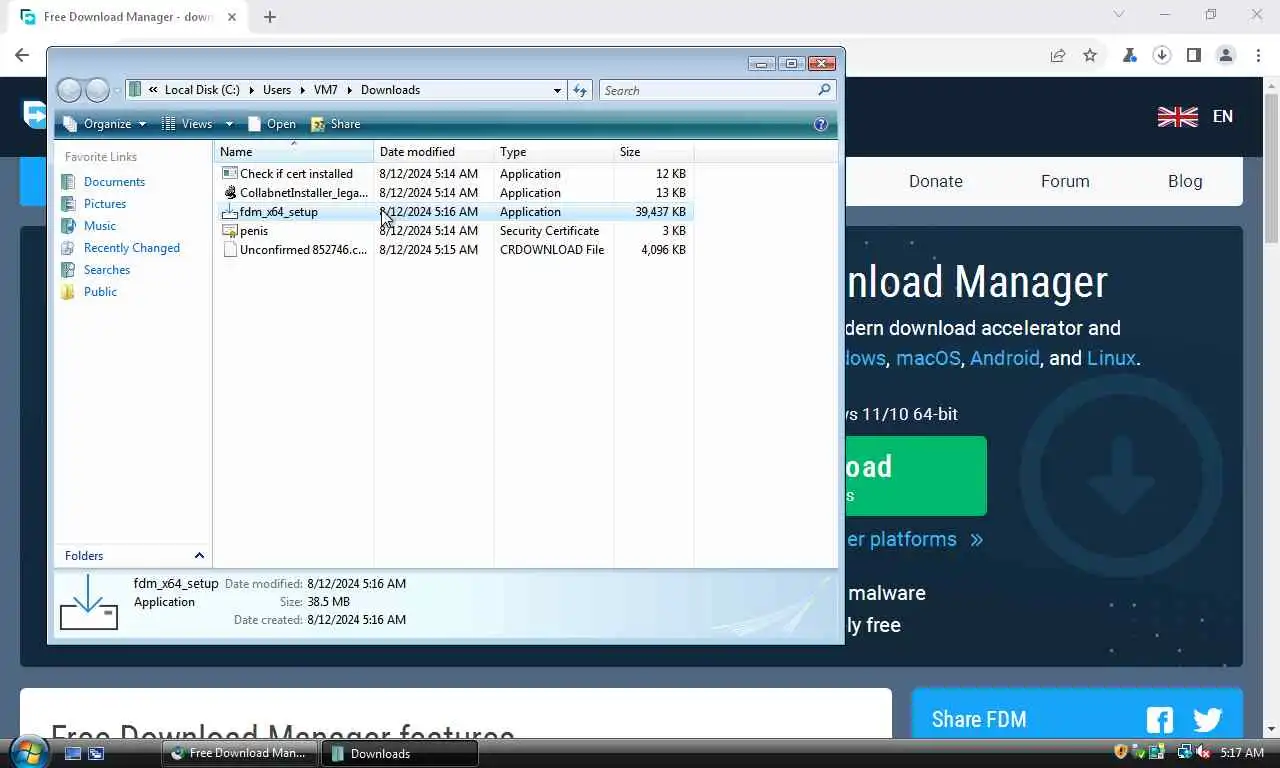Click the Downloads taskbar button
This screenshot has width=1280, height=768.
click(x=400, y=754)
